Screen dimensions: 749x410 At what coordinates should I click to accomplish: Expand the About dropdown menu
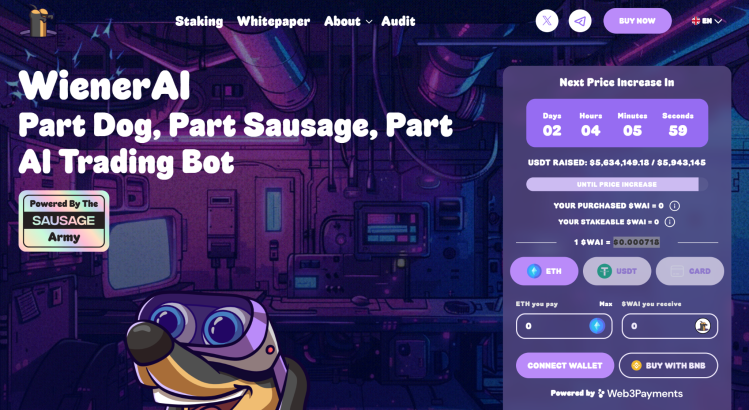pos(348,21)
